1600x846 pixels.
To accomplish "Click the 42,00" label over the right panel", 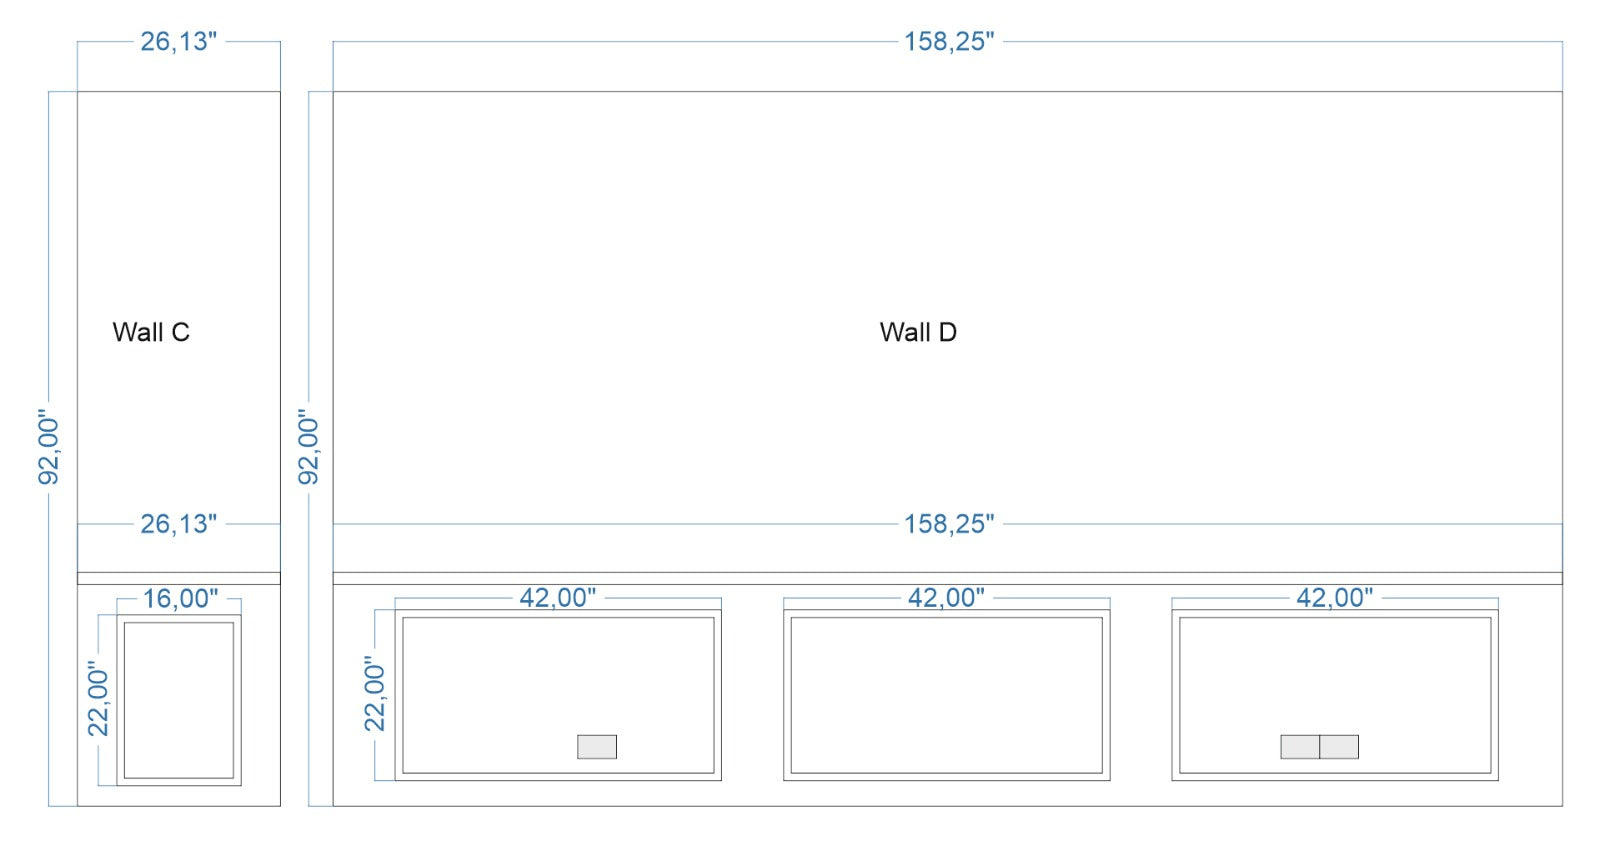I will click(1334, 597).
